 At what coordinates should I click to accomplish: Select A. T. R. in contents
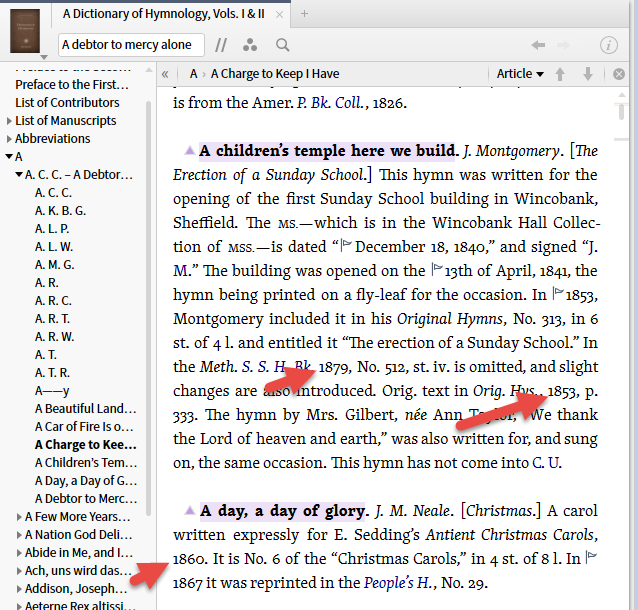[52, 372]
